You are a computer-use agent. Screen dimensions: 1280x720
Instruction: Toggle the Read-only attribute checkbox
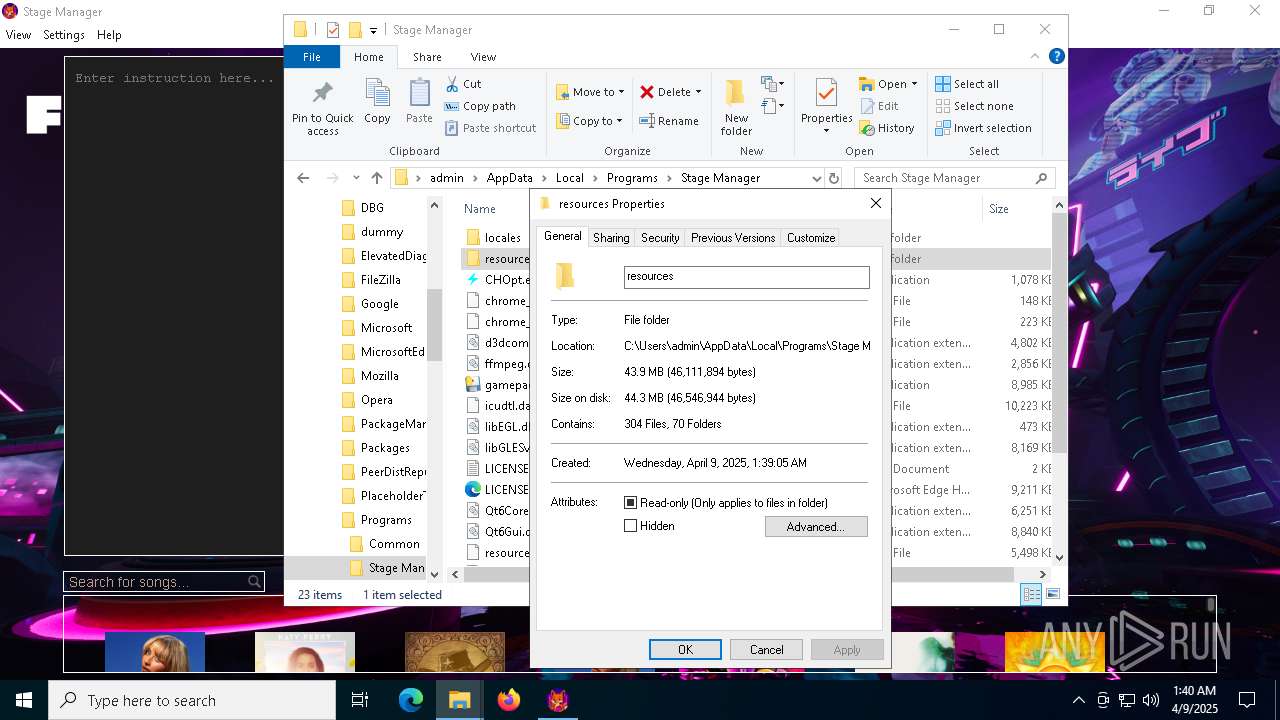pos(631,503)
